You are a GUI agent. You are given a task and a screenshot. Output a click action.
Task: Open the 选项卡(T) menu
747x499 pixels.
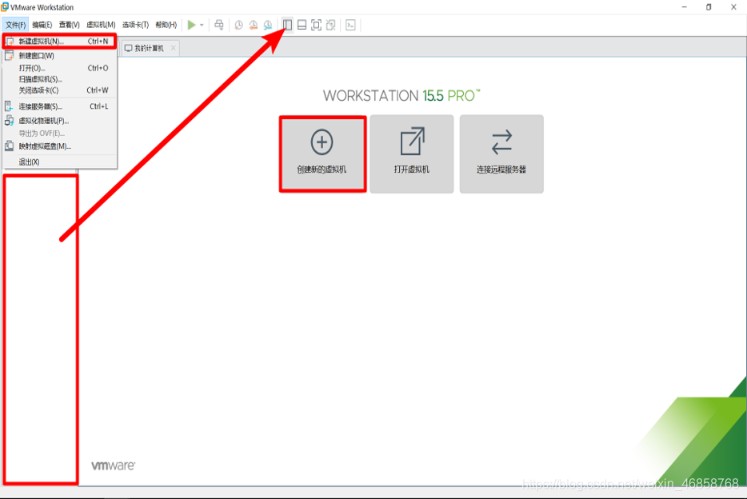click(136, 25)
